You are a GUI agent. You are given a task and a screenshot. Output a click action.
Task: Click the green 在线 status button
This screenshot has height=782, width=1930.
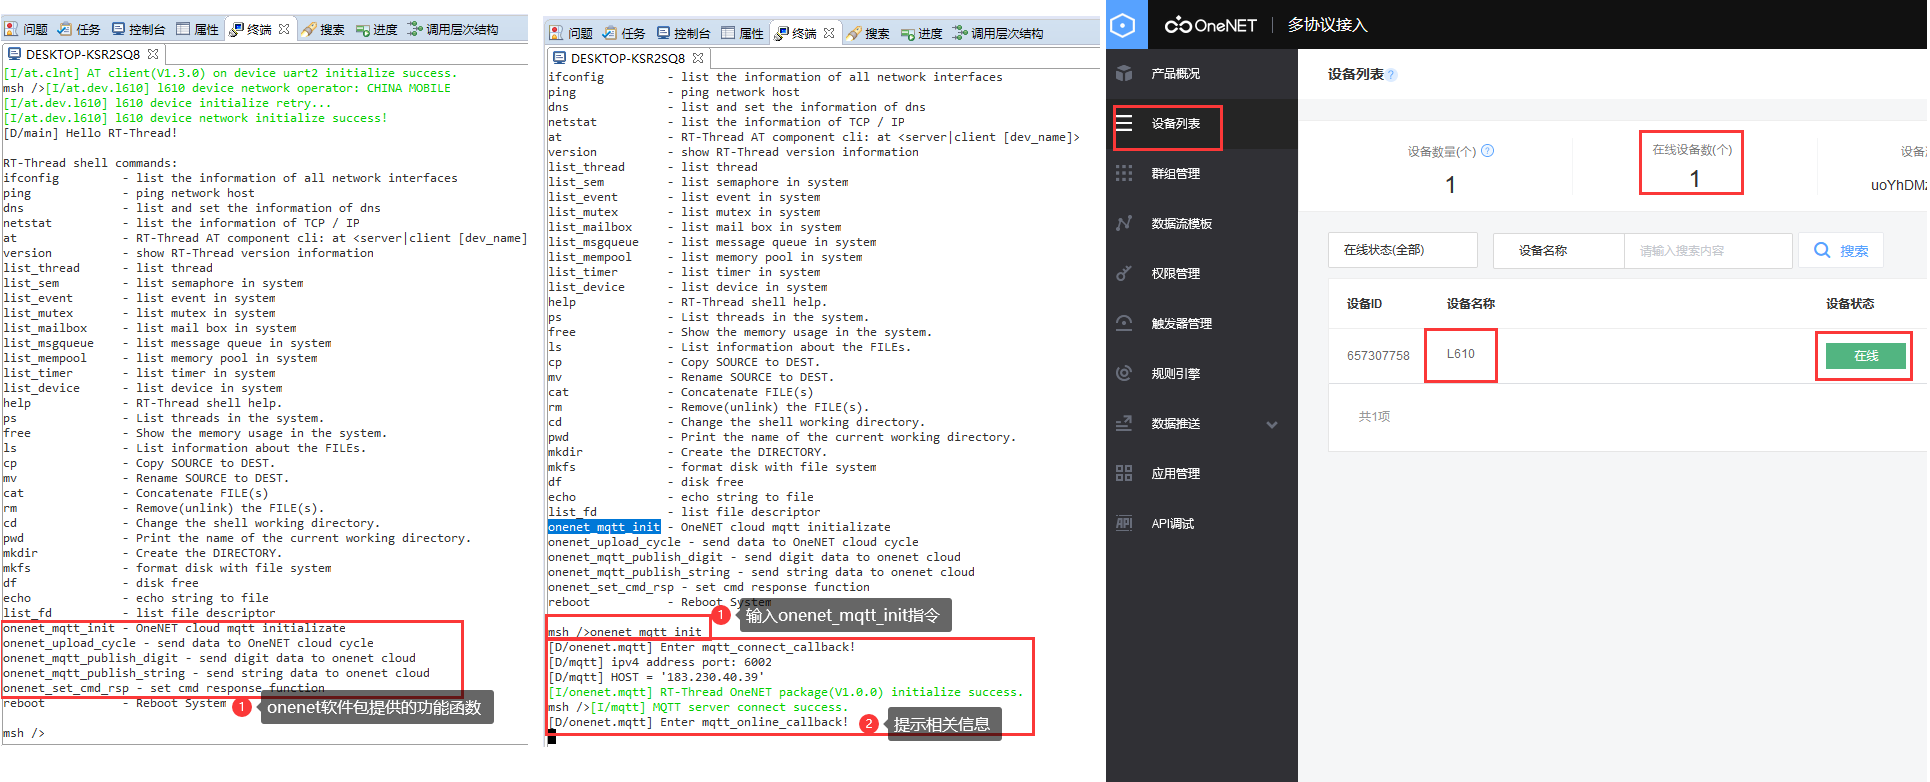pyautogui.click(x=1866, y=356)
